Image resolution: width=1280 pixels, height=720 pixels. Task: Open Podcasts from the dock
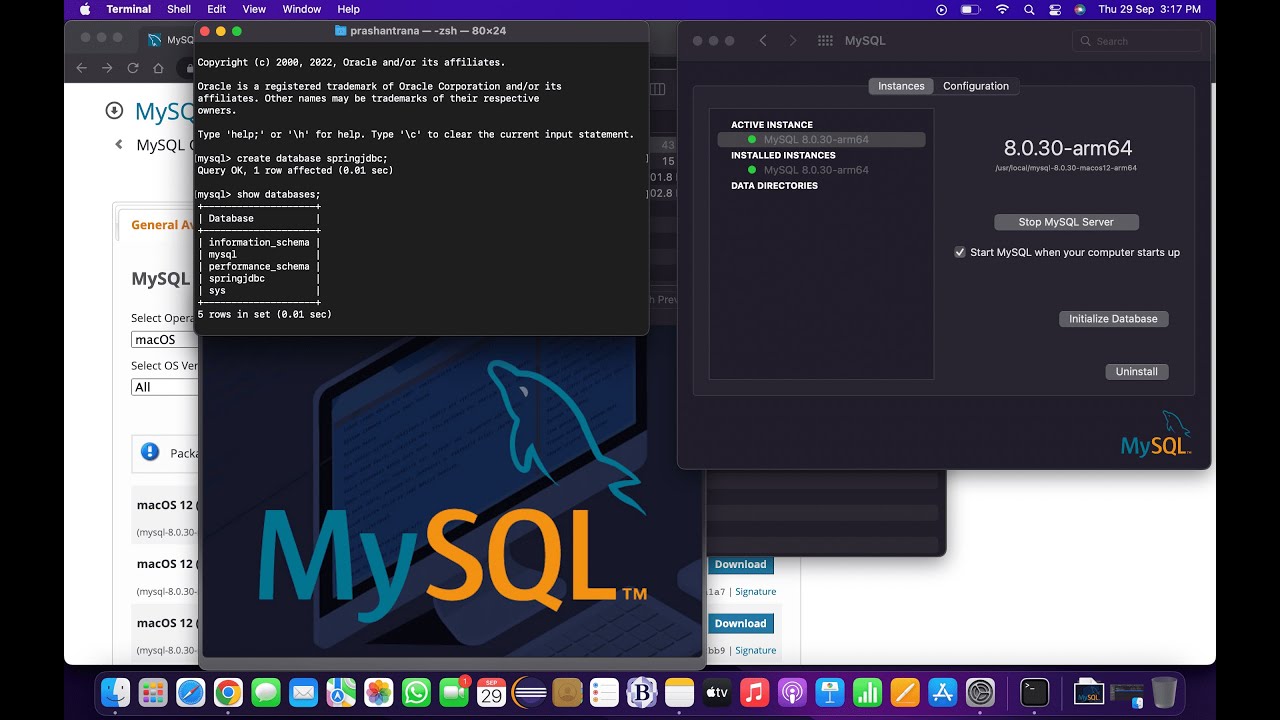(792, 692)
